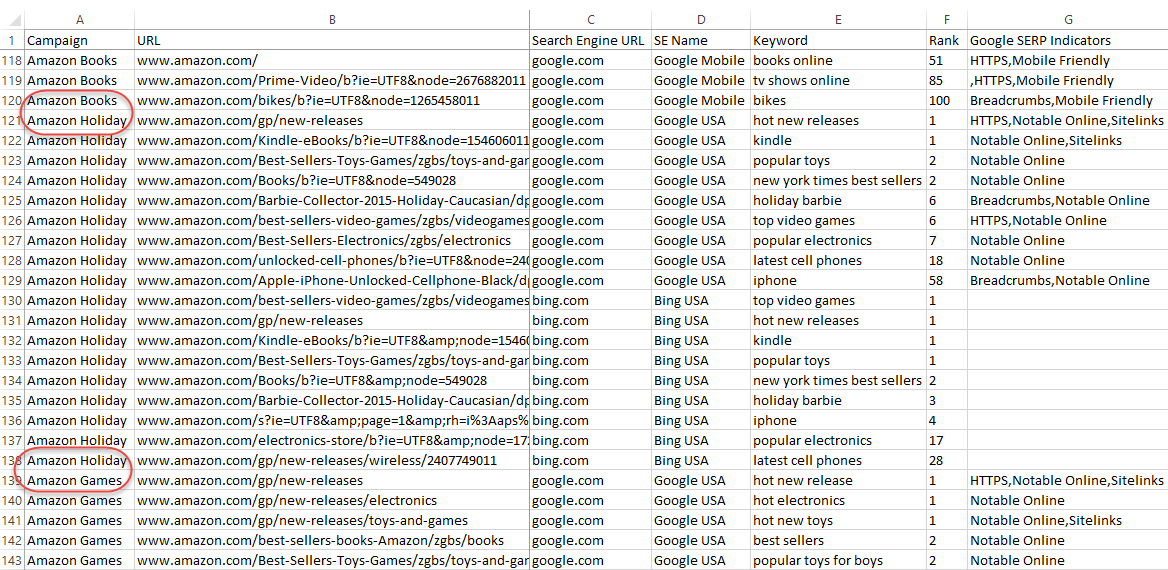The width and height of the screenshot is (1168, 570).
Task: Select the column G header
Action: (1067, 19)
